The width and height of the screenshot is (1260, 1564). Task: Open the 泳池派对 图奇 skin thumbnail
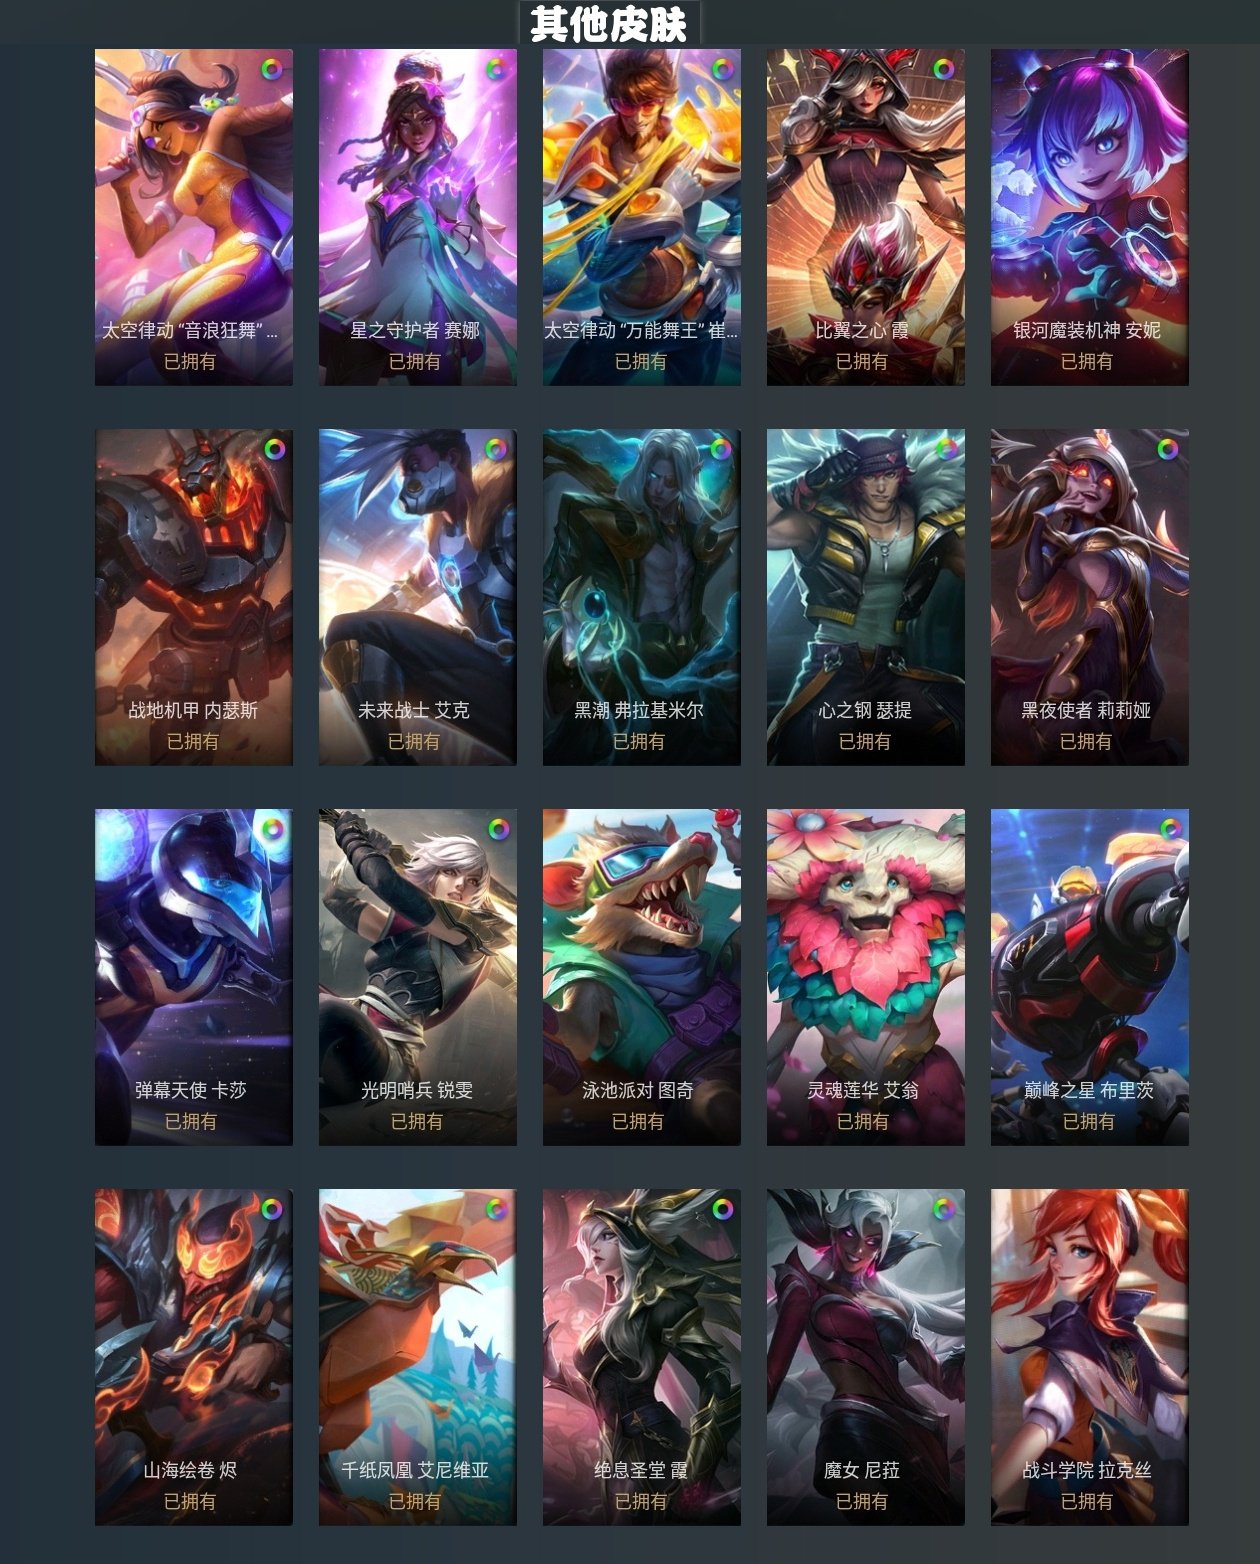pos(642,977)
